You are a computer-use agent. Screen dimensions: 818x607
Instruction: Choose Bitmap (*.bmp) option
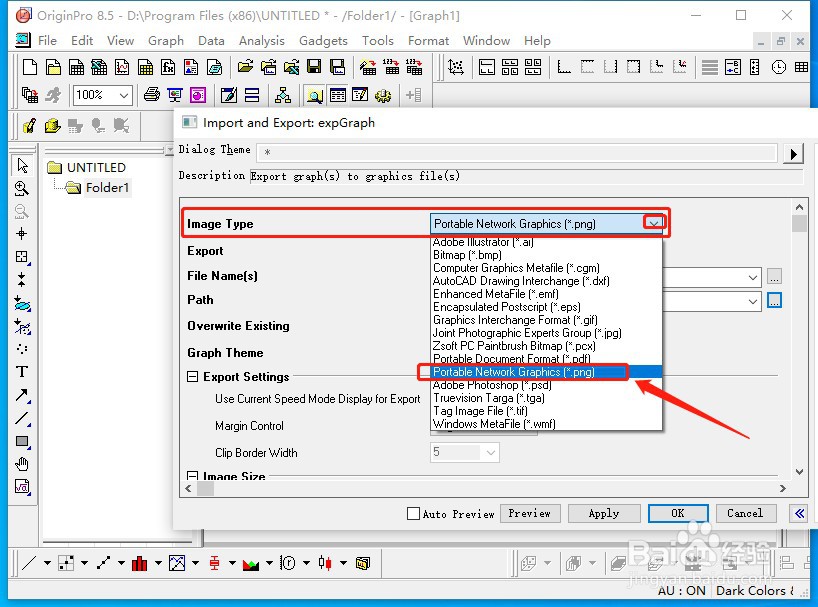(x=467, y=254)
